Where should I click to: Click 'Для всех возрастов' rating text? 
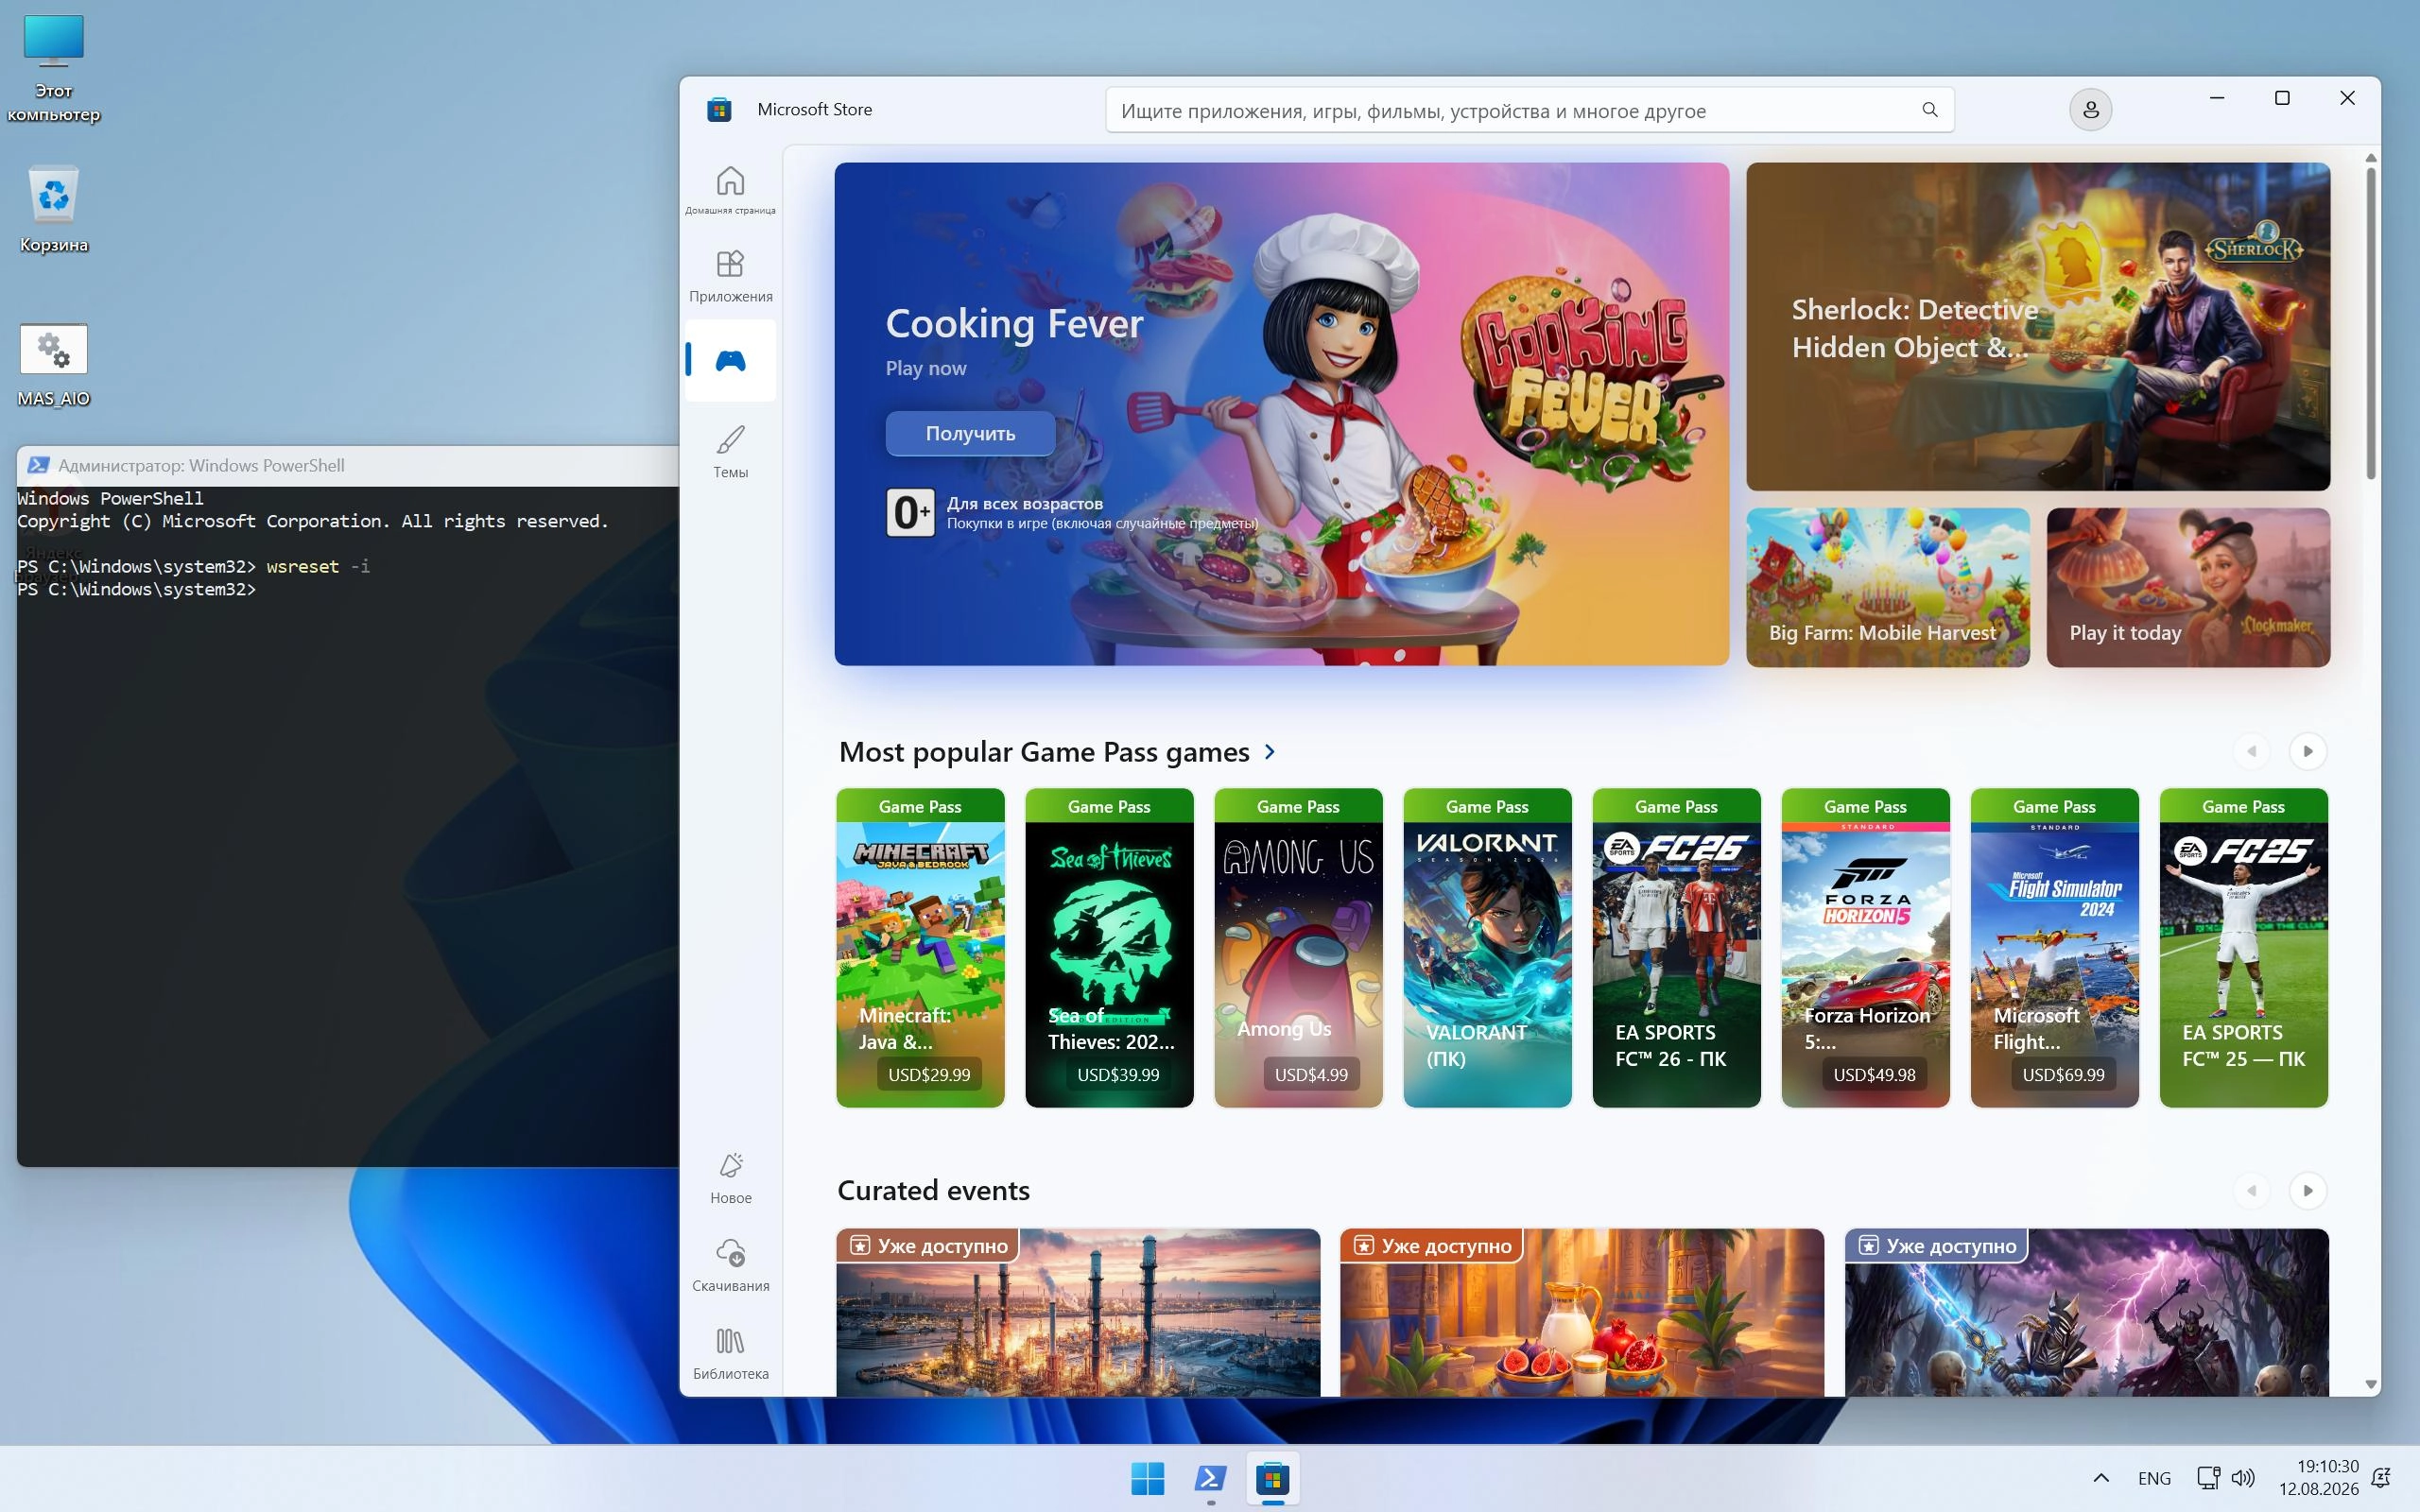(1025, 503)
